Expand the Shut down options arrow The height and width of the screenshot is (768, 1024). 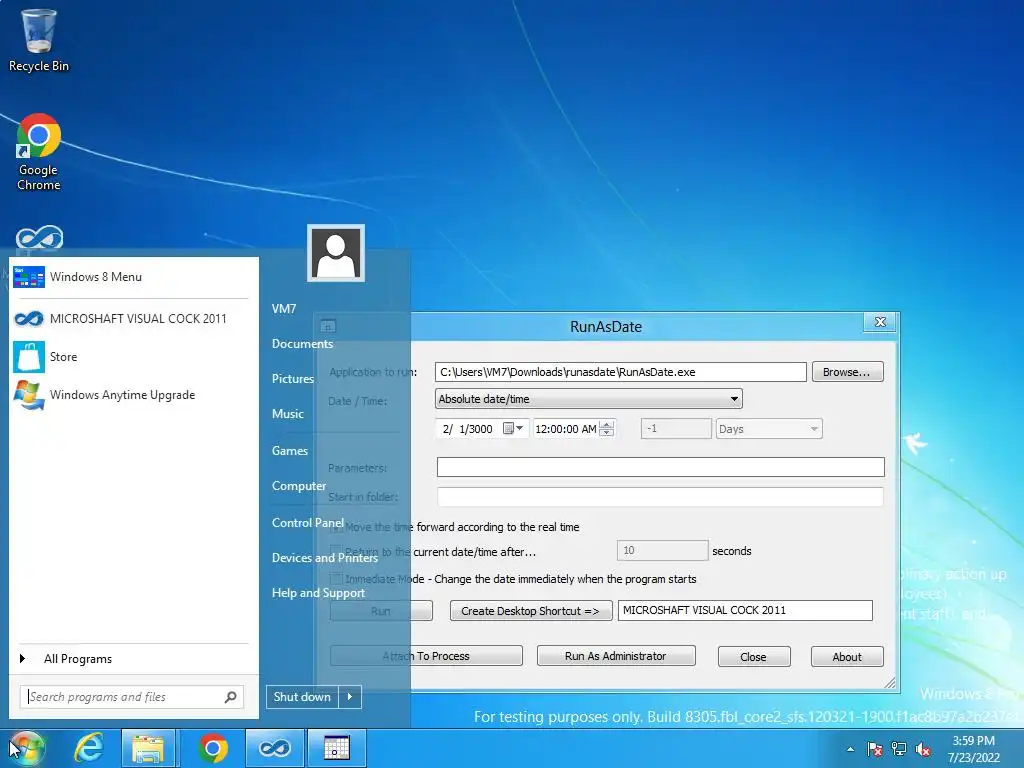350,697
